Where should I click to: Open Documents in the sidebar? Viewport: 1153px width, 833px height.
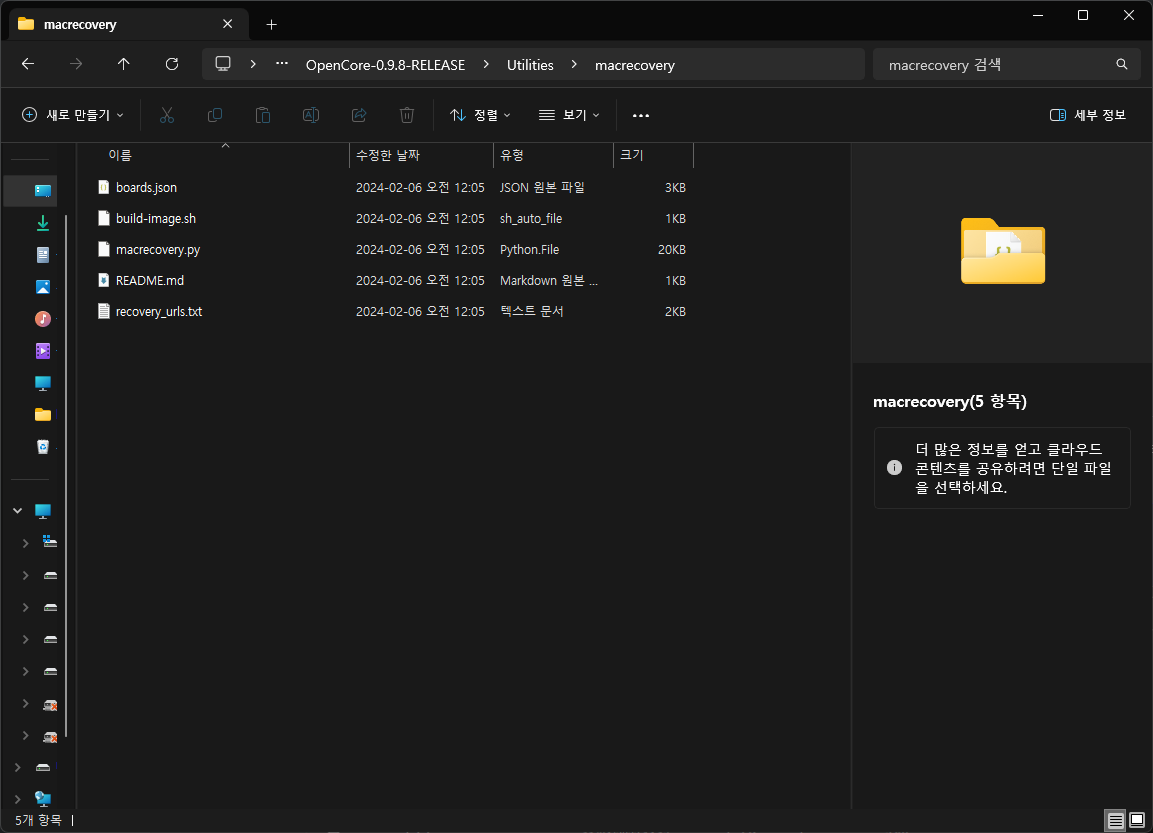(43, 255)
